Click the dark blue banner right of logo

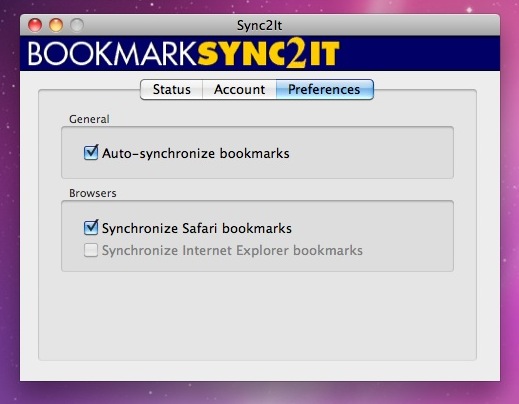coord(420,53)
